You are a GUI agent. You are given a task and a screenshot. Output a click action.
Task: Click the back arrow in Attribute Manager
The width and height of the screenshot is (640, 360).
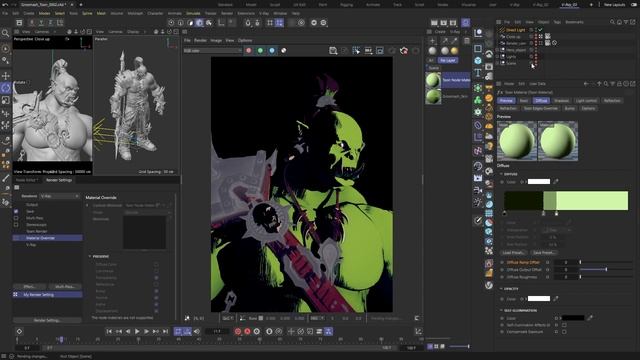[x=586, y=84]
